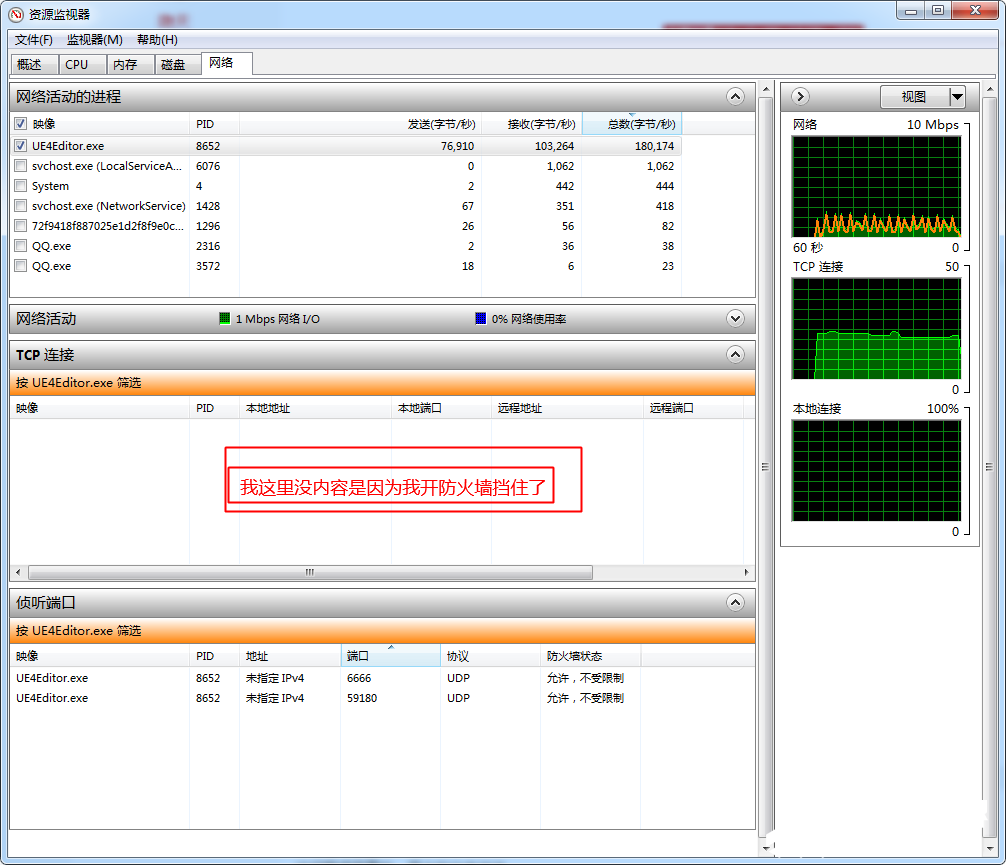Screen dimensions: 1006x865
Task: Check the svchost.exe (LocalServiceA...) checkbox
Action: tap(21, 166)
